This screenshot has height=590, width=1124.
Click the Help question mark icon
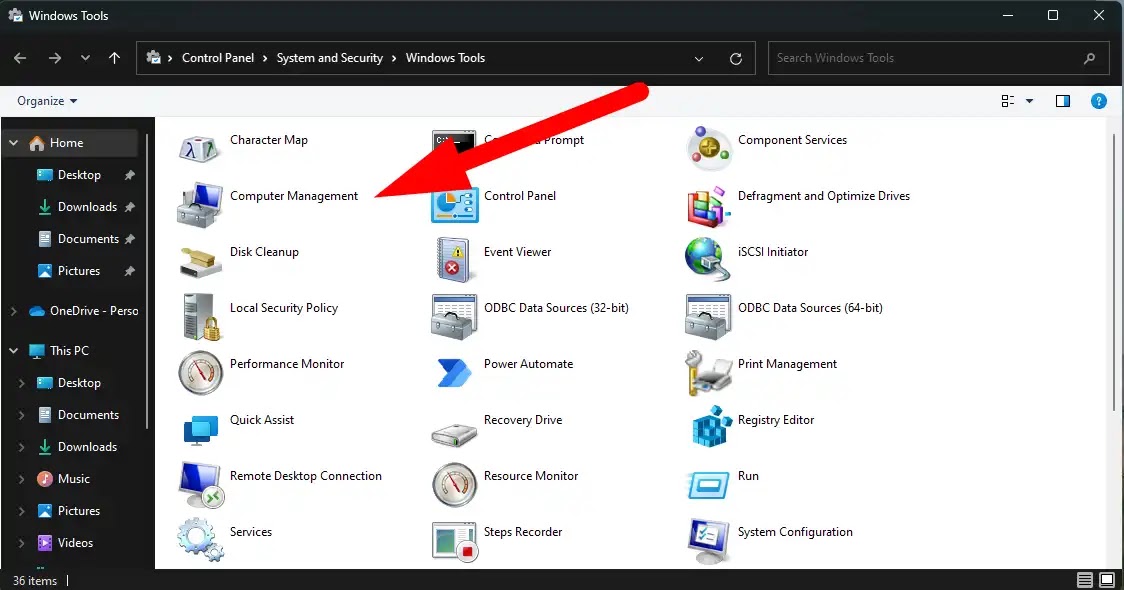(x=1098, y=101)
